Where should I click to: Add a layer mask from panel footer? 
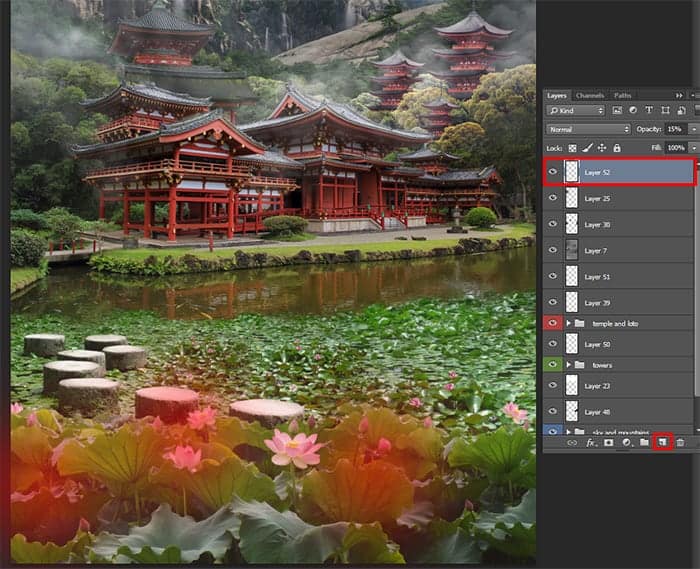[x=608, y=443]
